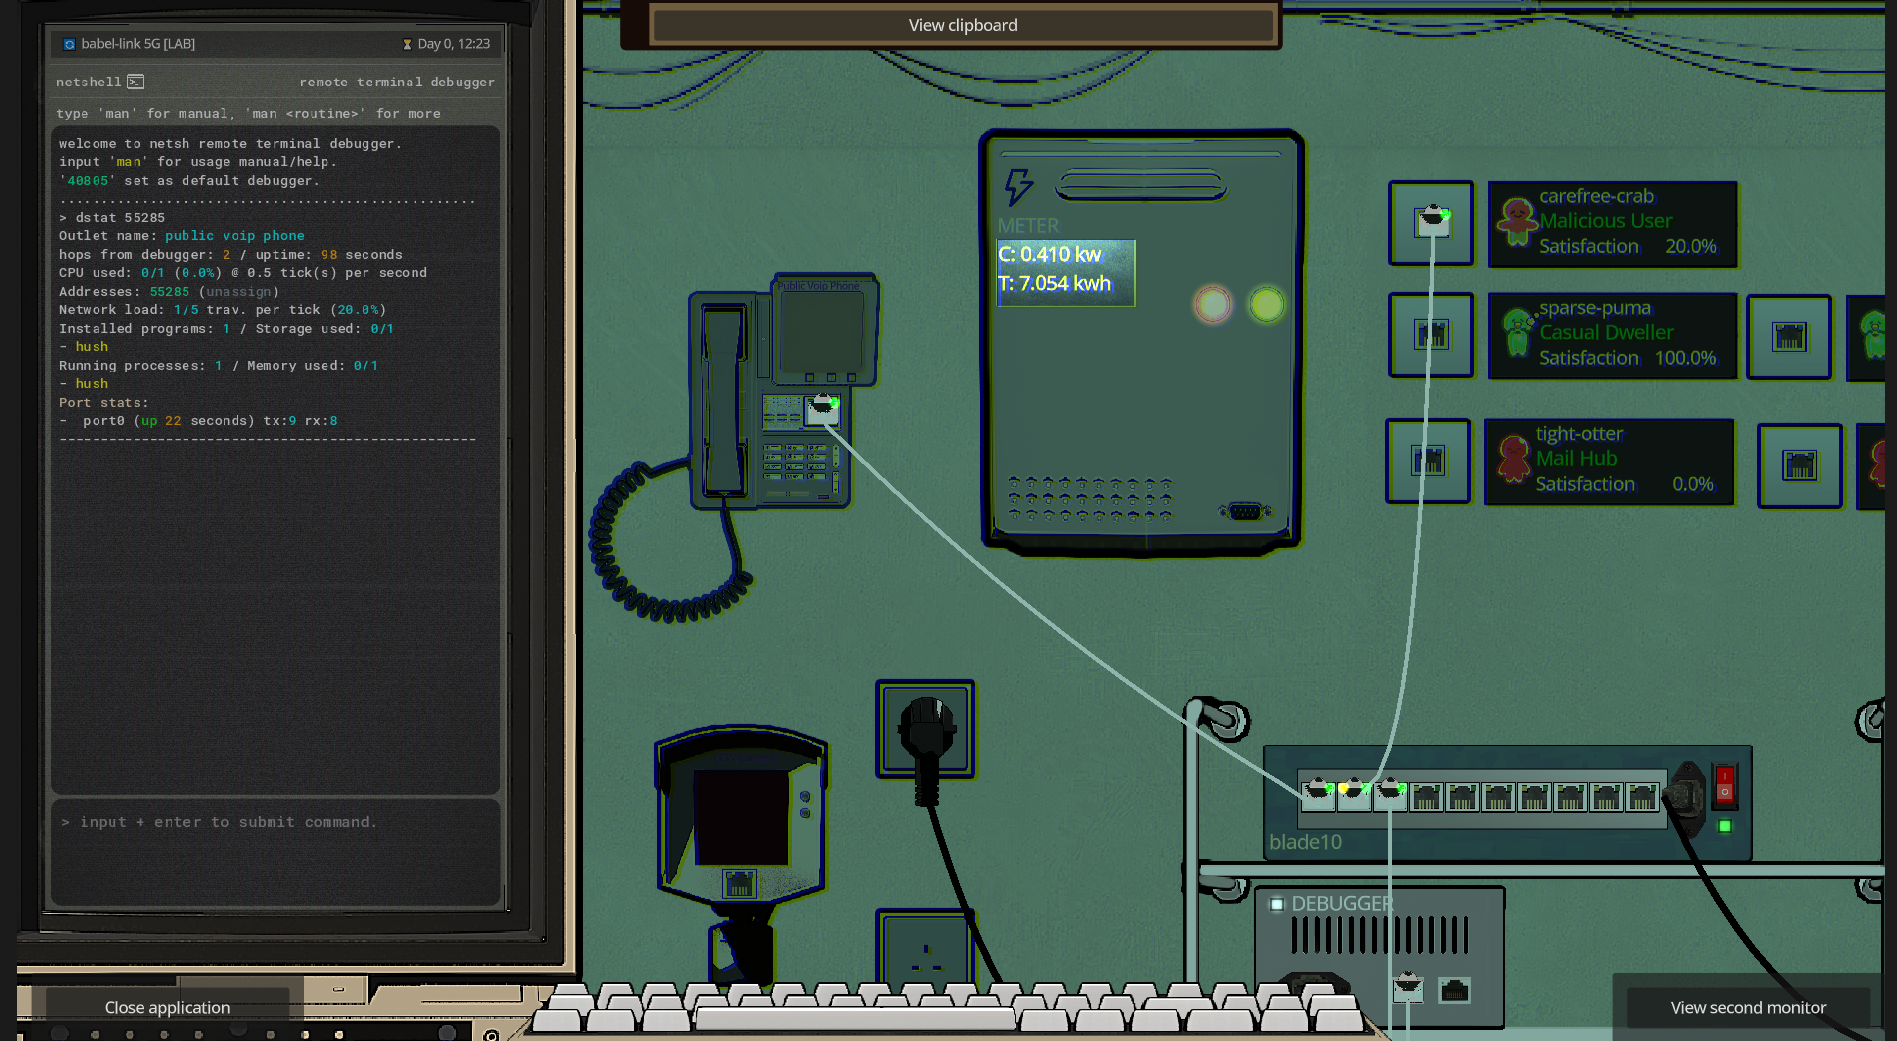
Task: Click the terminal command input field
Action: [x=275, y=852]
